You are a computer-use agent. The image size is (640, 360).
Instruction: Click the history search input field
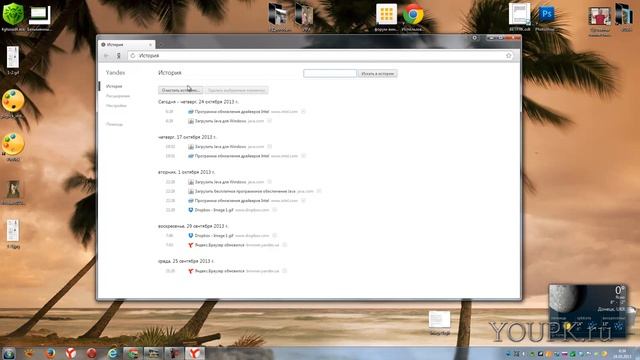click(x=330, y=73)
